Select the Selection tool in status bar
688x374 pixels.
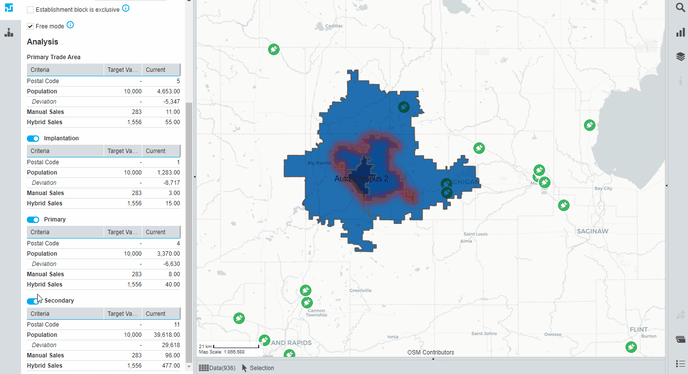tap(258, 368)
